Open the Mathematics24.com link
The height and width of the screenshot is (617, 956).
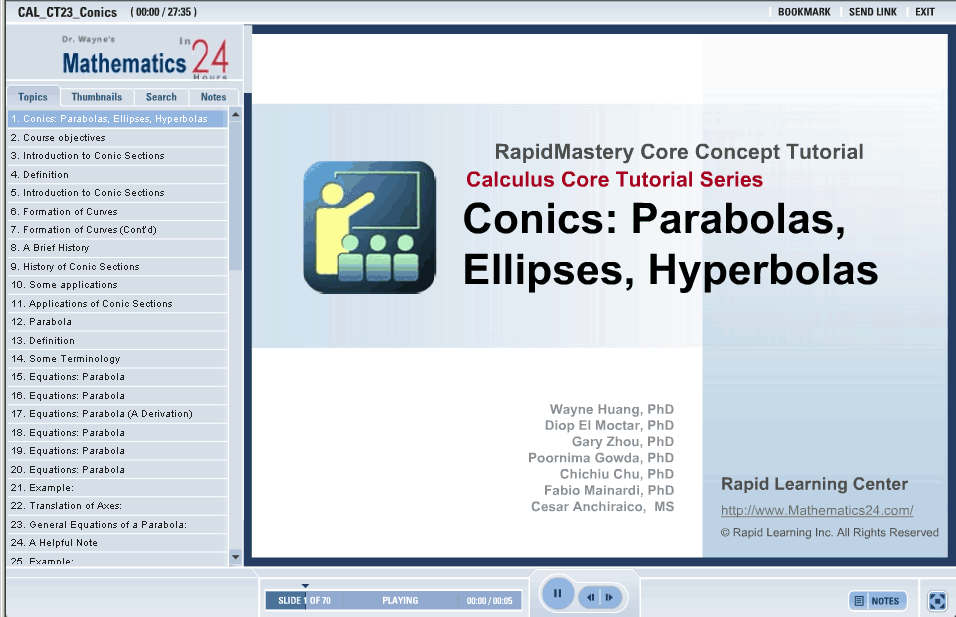[817, 510]
